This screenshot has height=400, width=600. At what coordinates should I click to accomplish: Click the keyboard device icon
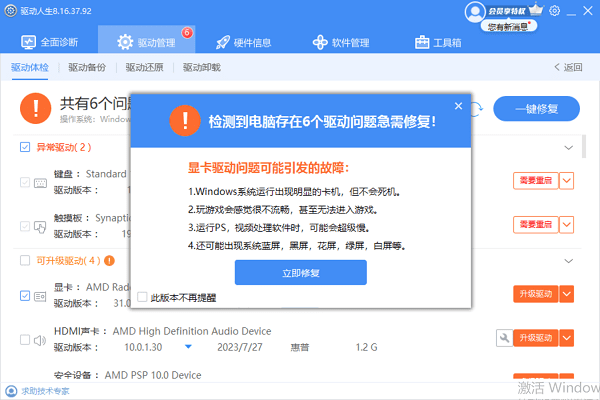[40, 183]
